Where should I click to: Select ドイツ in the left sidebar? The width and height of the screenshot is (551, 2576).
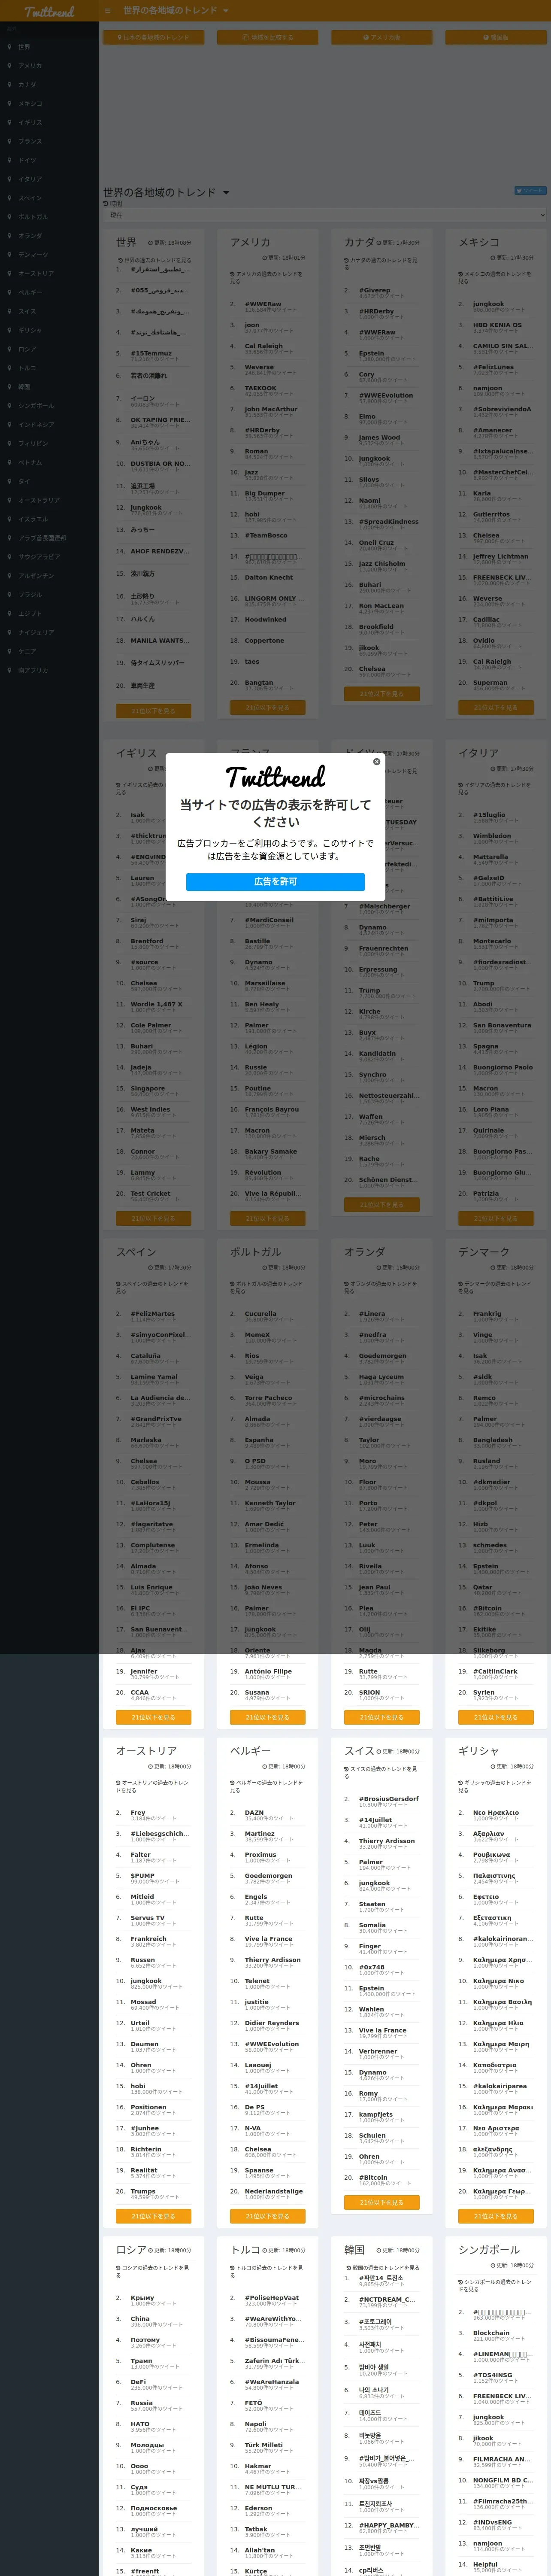click(x=27, y=160)
